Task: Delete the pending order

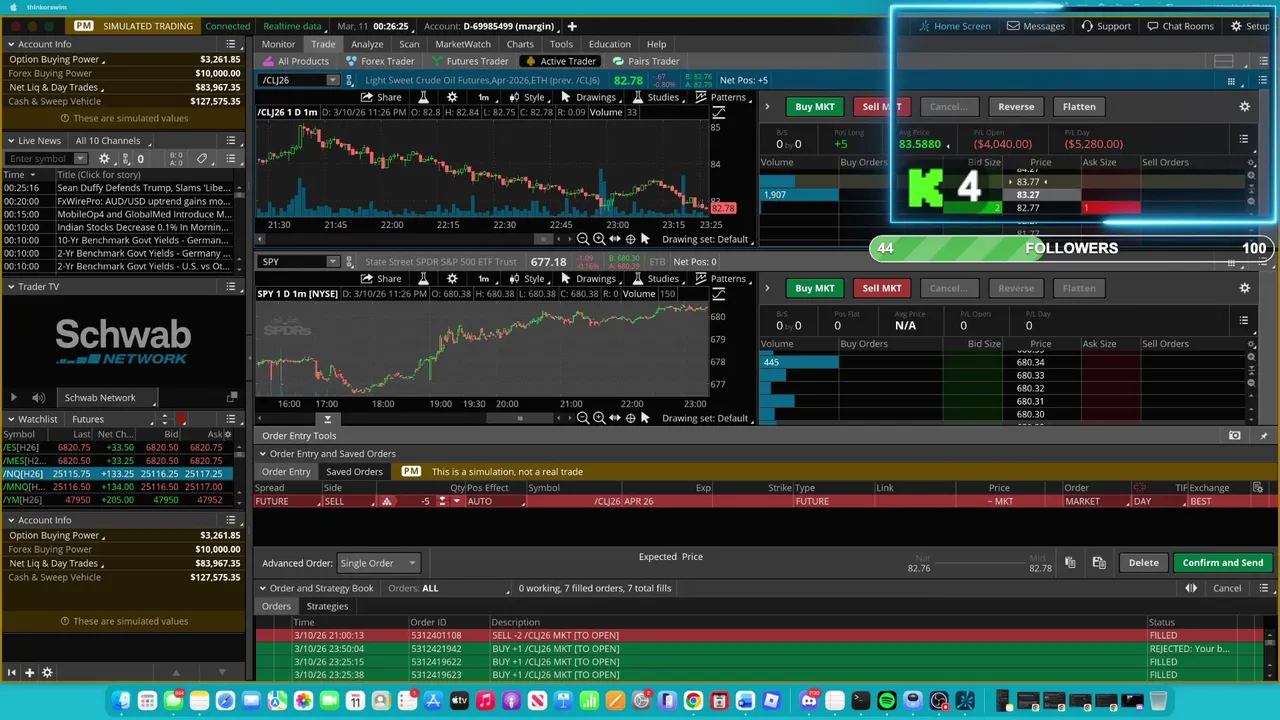Action: tap(1143, 563)
